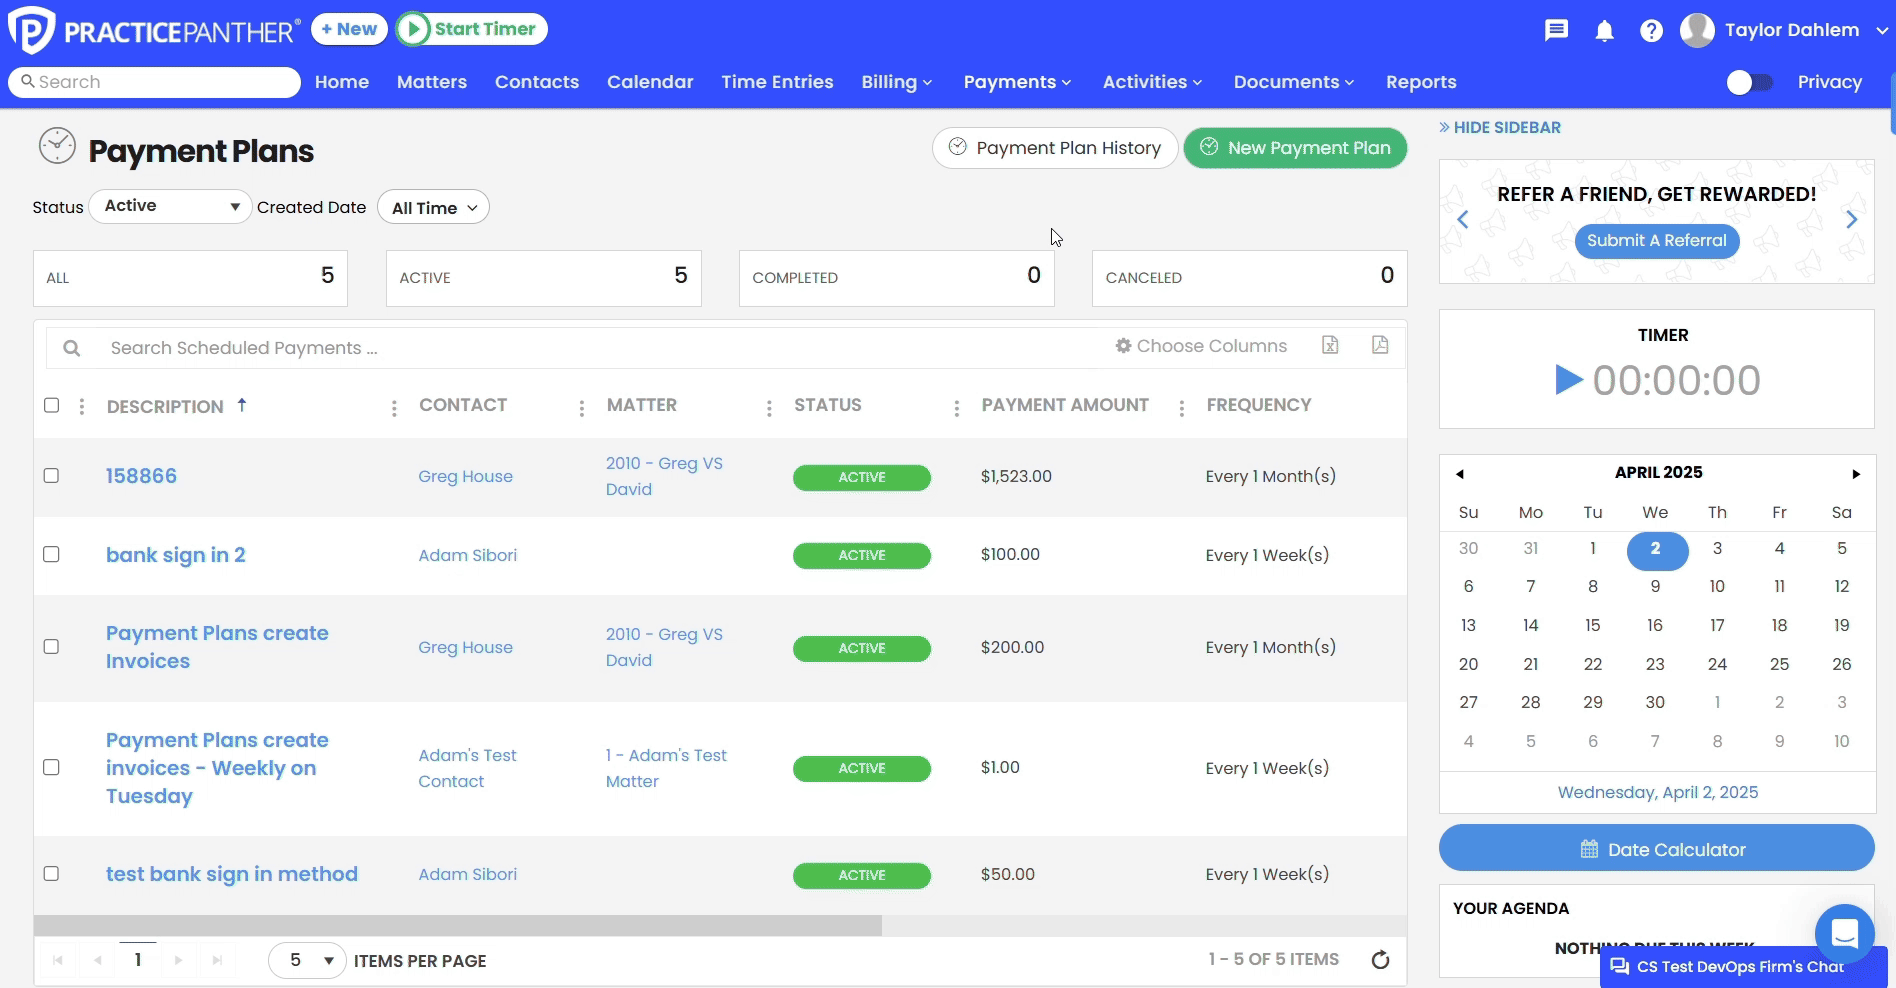Select test bank sign in method checkbox
This screenshot has height=988, width=1896.
point(52,874)
